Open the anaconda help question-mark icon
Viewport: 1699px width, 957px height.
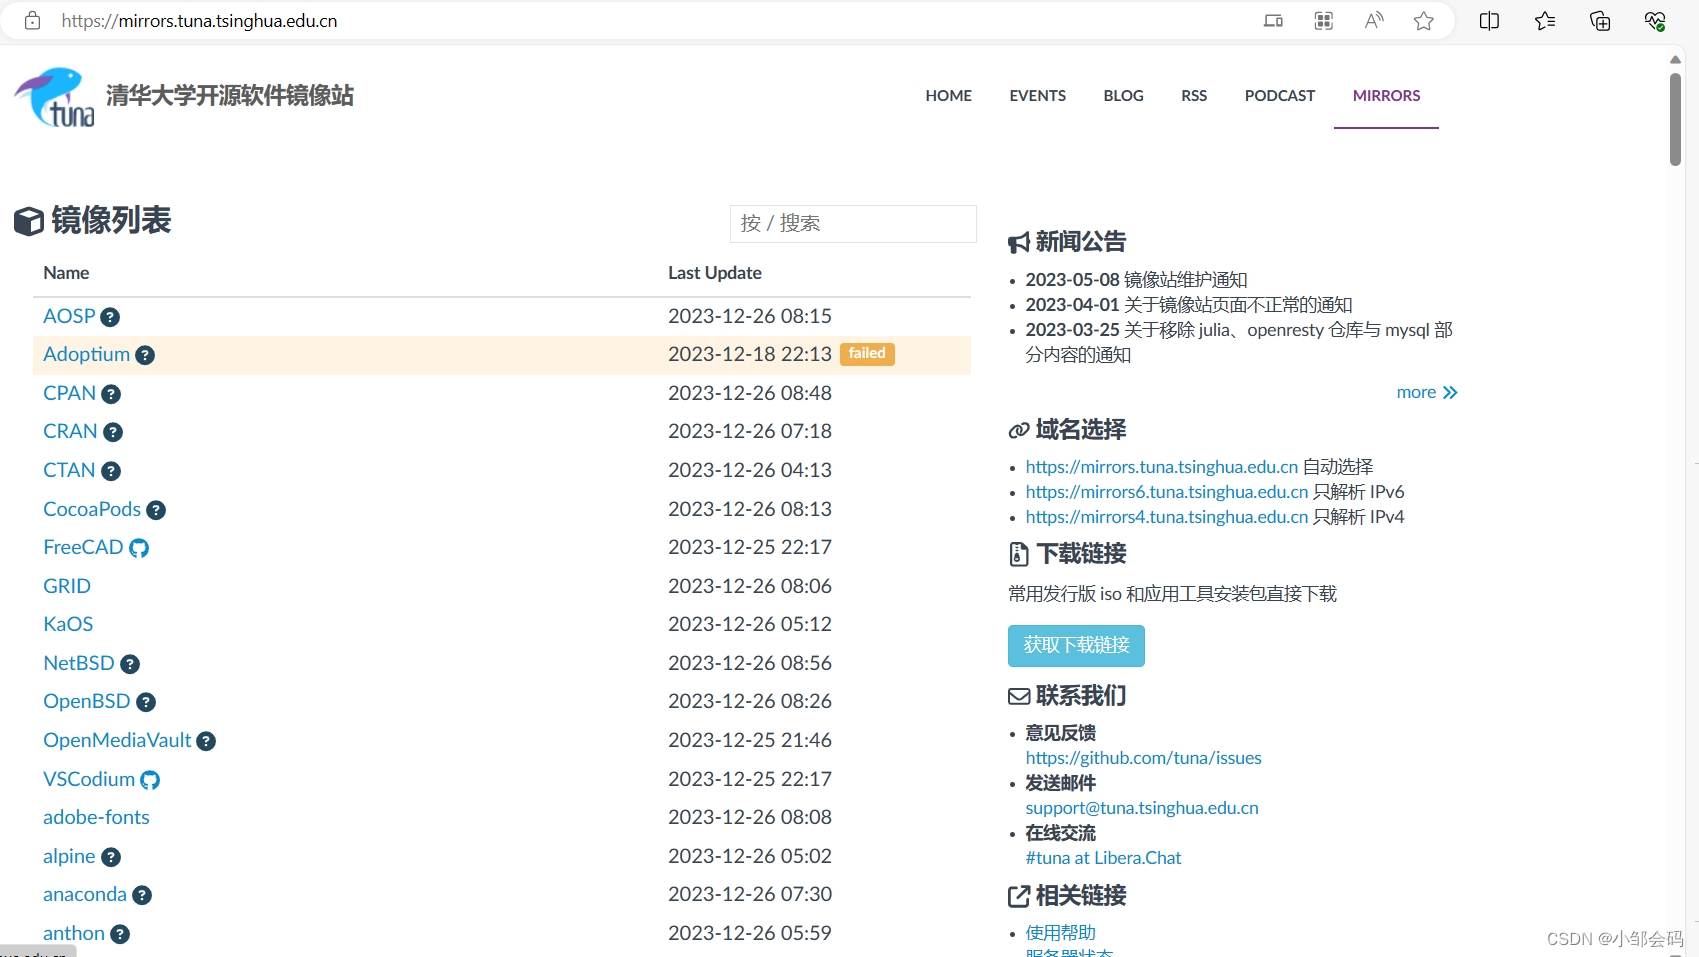click(142, 895)
